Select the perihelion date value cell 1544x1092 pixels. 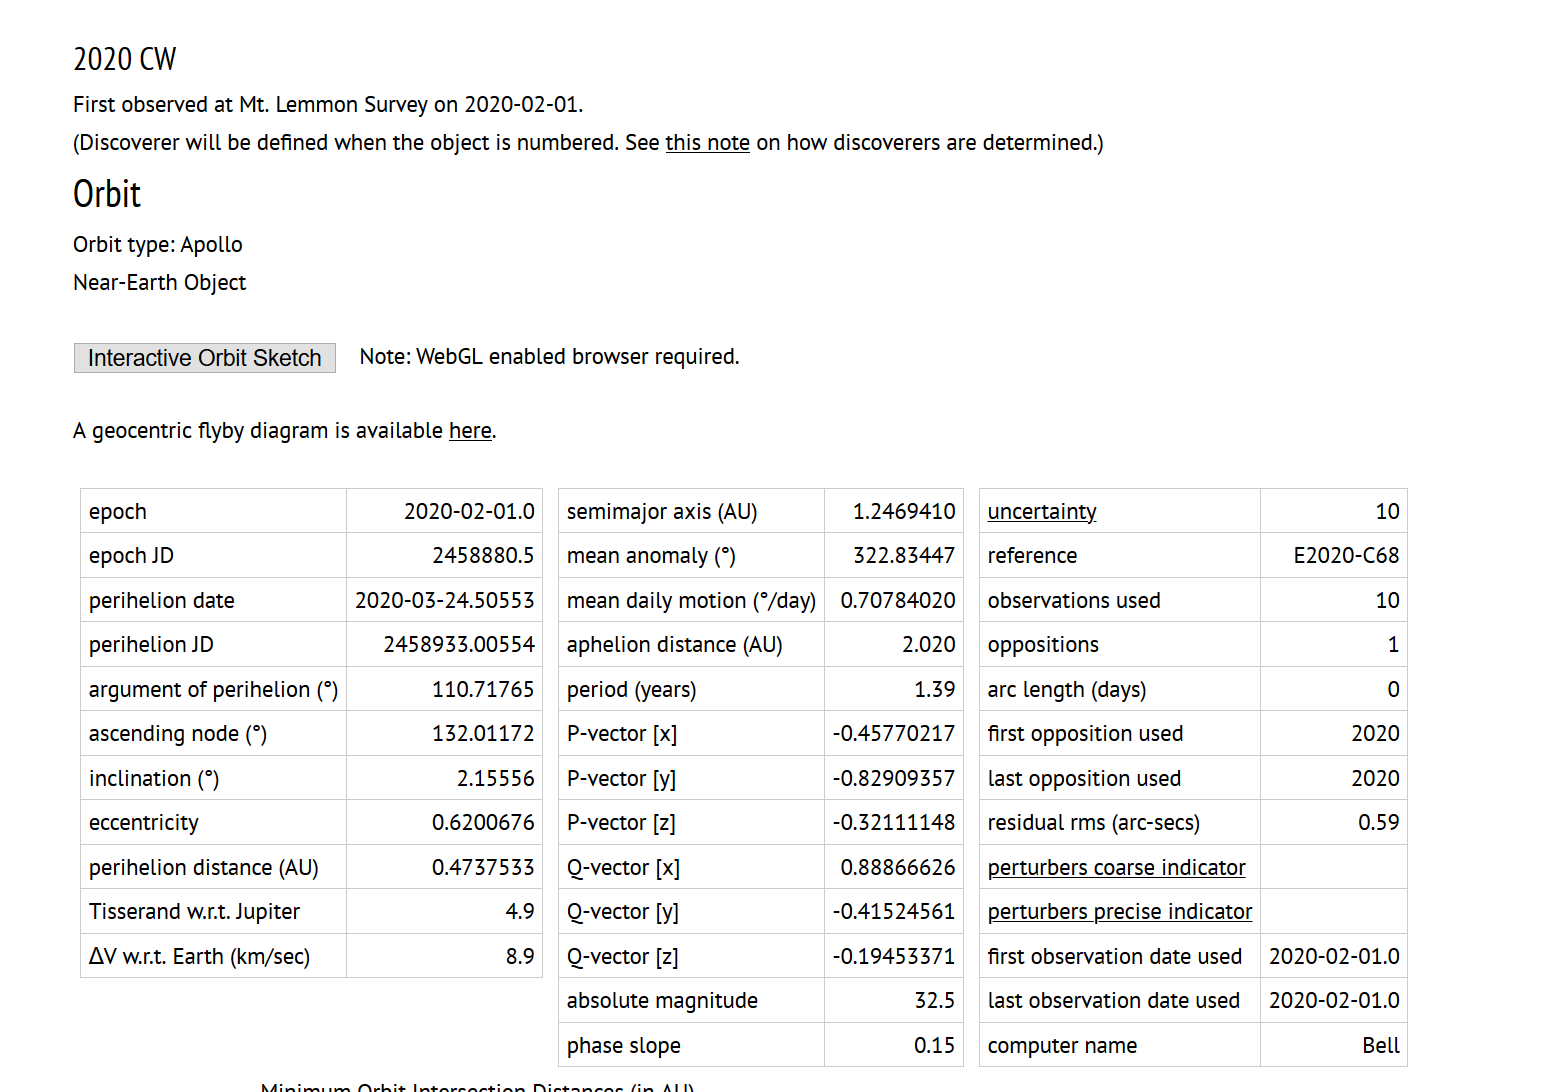tap(444, 601)
